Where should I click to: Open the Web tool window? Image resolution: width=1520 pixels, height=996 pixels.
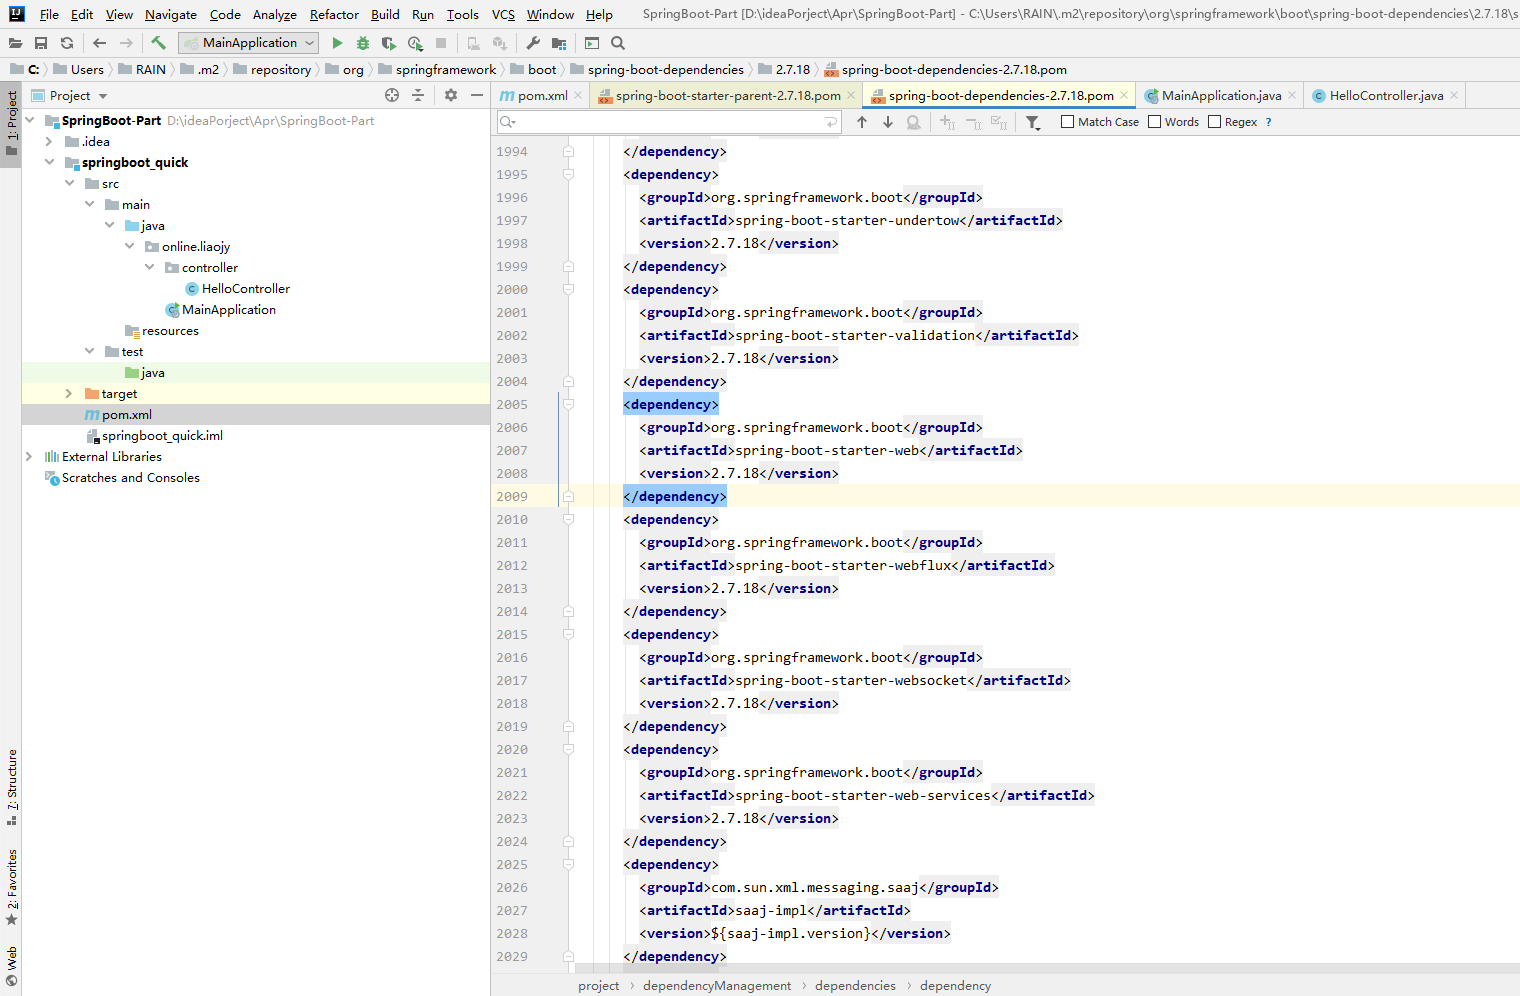(11, 966)
